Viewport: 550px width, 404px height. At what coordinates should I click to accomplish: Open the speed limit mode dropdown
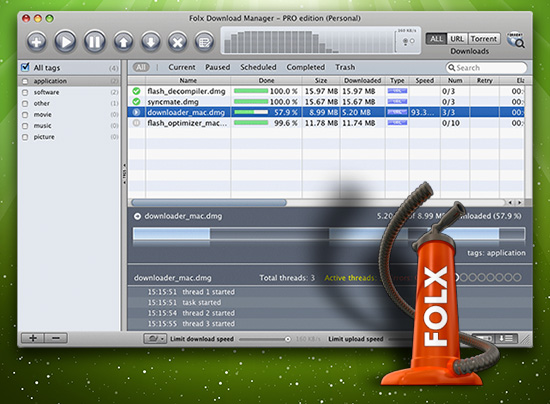click(155, 339)
